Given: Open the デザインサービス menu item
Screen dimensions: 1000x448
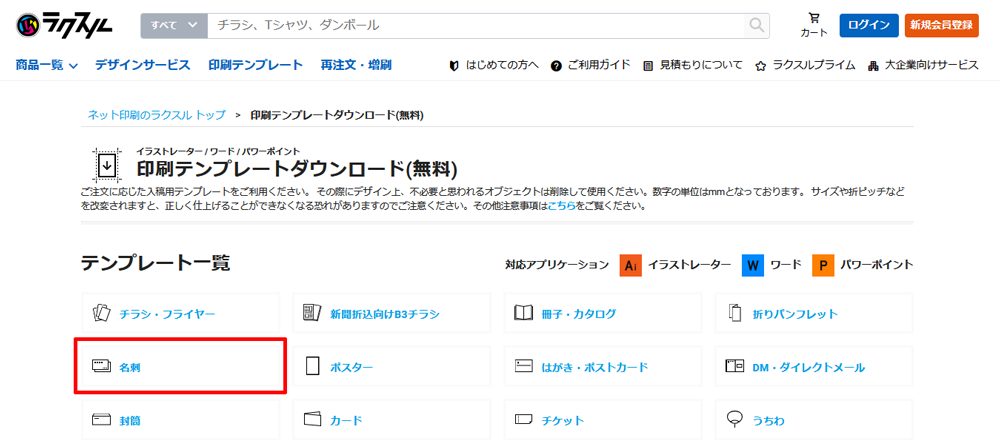Looking at the screenshot, I should coord(142,65).
